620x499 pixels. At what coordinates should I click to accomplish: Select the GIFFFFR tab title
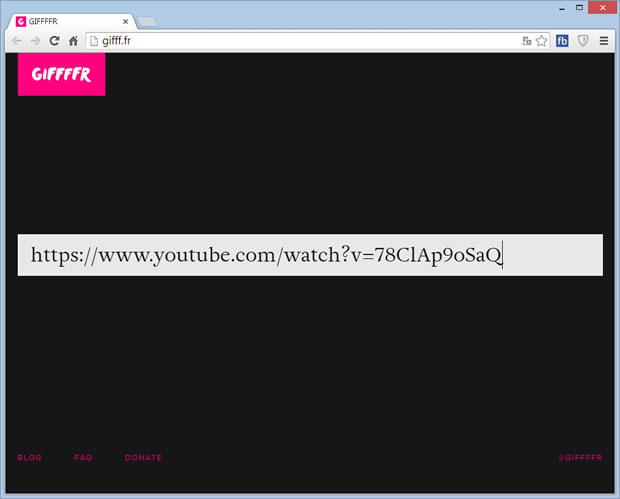pos(43,21)
